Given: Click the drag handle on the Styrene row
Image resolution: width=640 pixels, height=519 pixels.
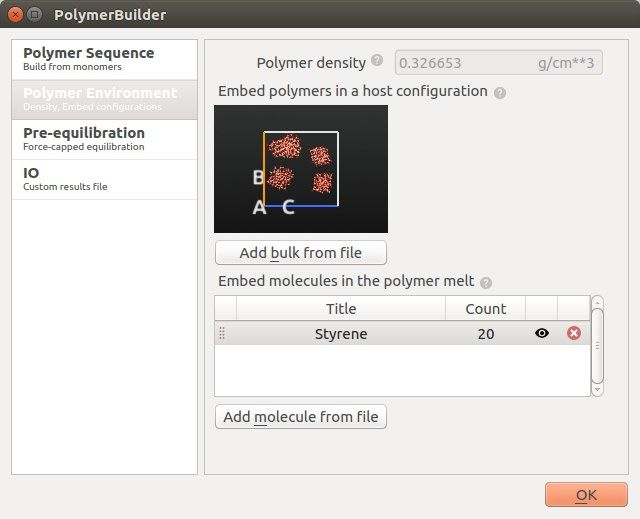Looking at the screenshot, I should click(x=222, y=333).
